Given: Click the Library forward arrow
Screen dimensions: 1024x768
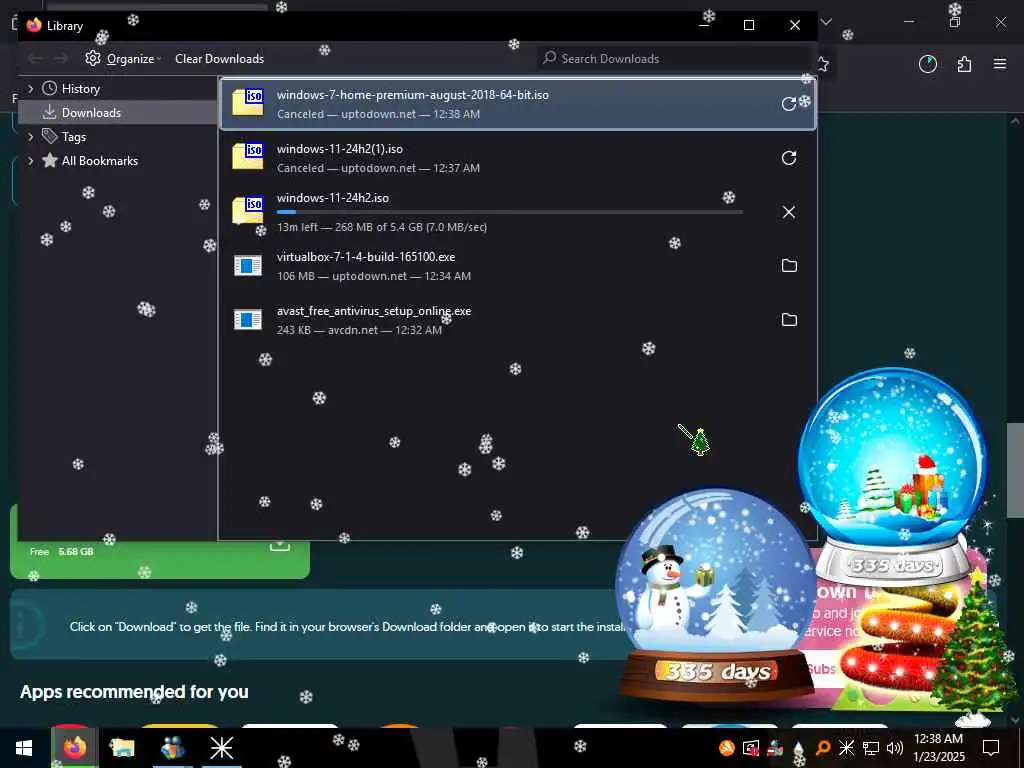Looking at the screenshot, I should click(x=60, y=59).
